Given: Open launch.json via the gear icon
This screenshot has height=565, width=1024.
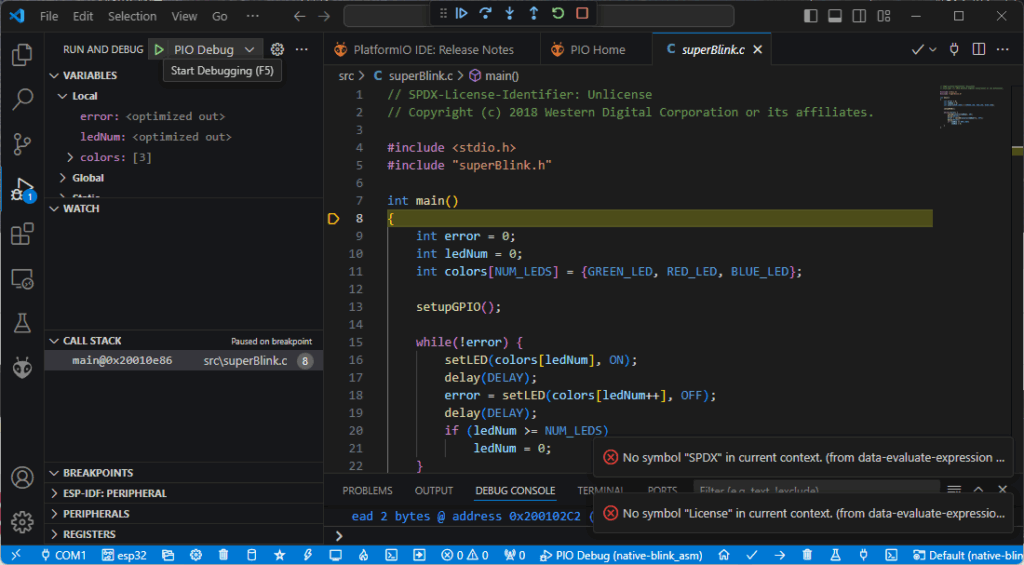Looking at the screenshot, I should (x=278, y=49).
